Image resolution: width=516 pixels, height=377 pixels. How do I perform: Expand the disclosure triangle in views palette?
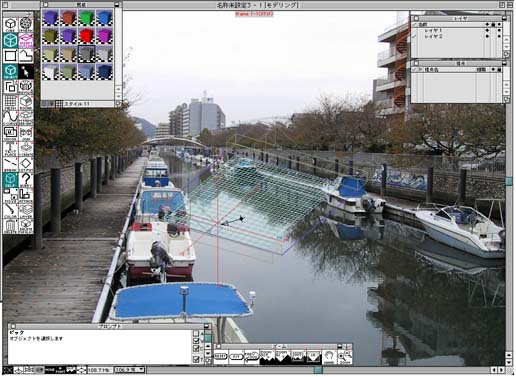click(x=421, y=70)
